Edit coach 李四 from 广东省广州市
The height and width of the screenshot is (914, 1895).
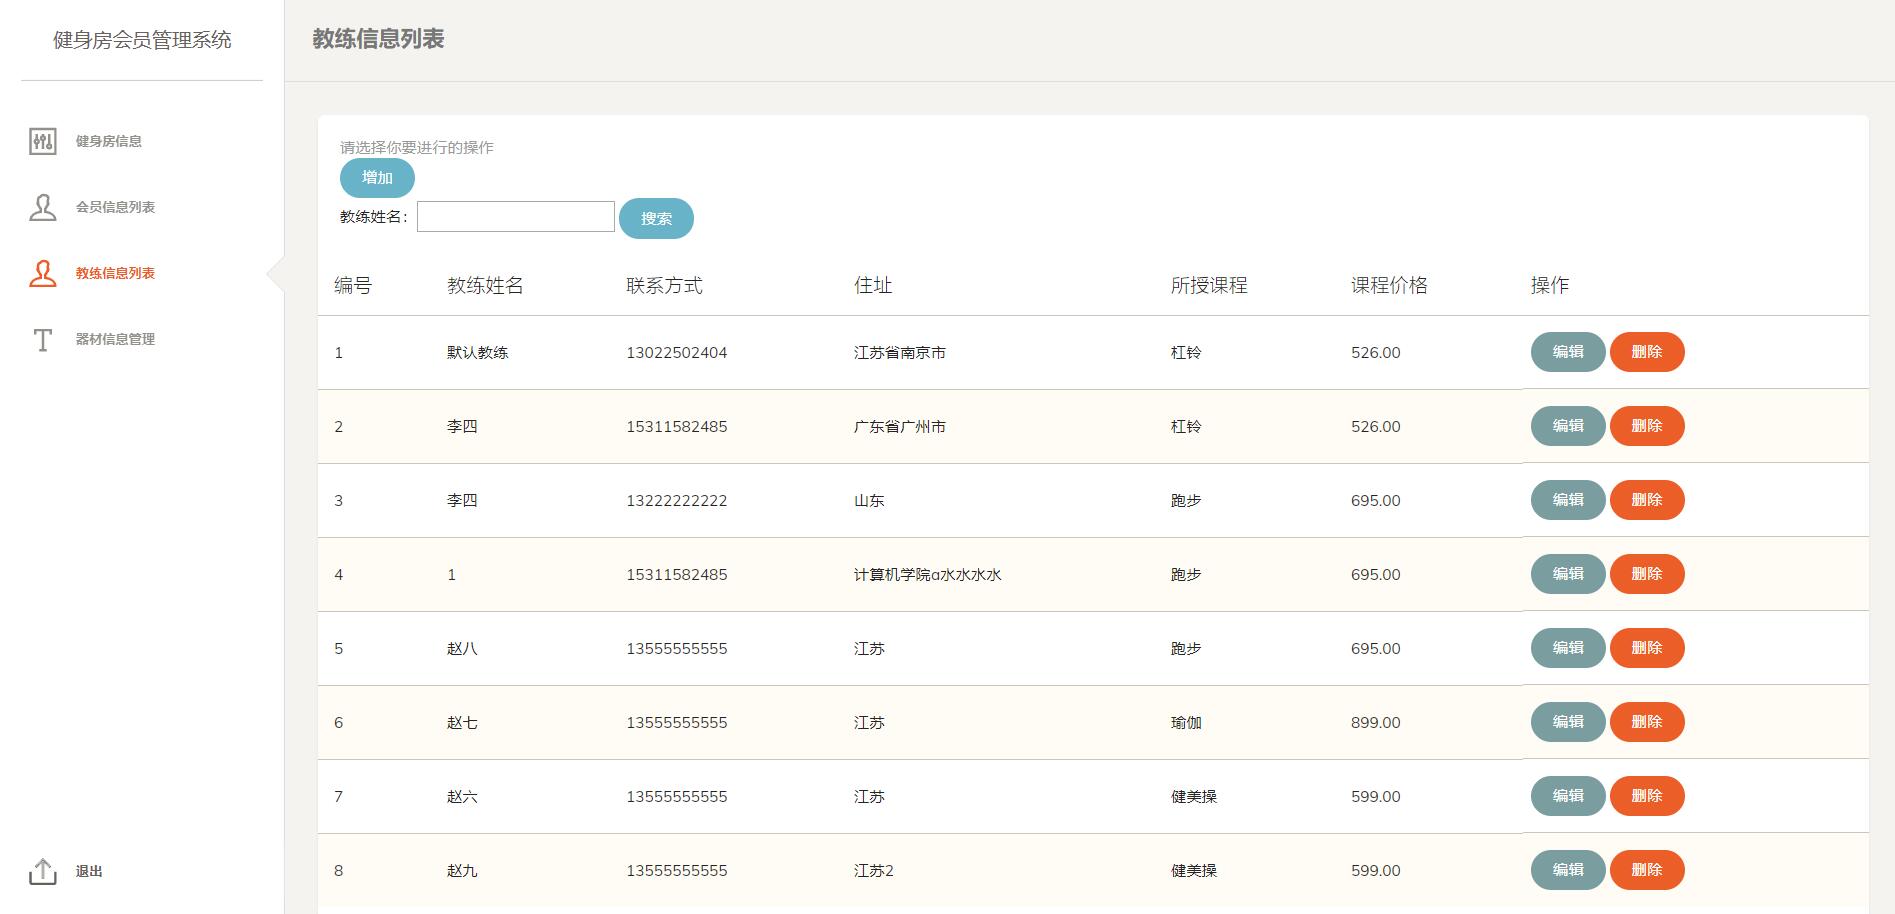(1567, 426)
